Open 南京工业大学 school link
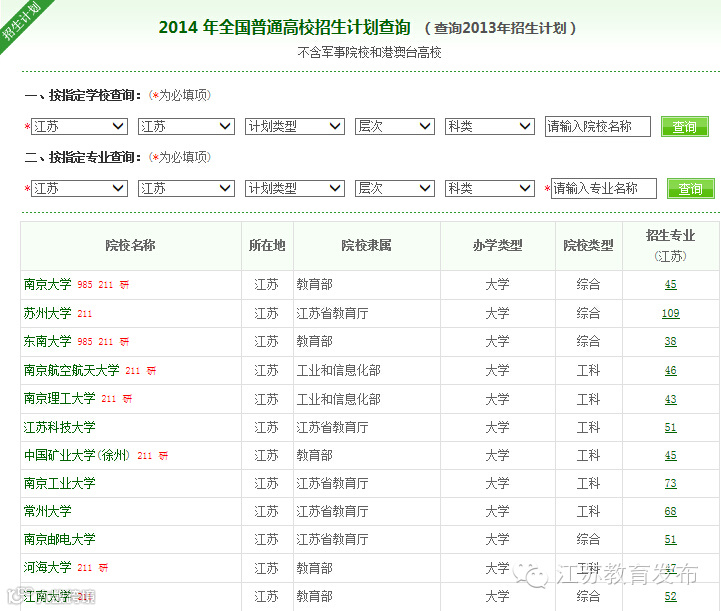Screen dimensions: 721x611 click(x=59, y=484)
